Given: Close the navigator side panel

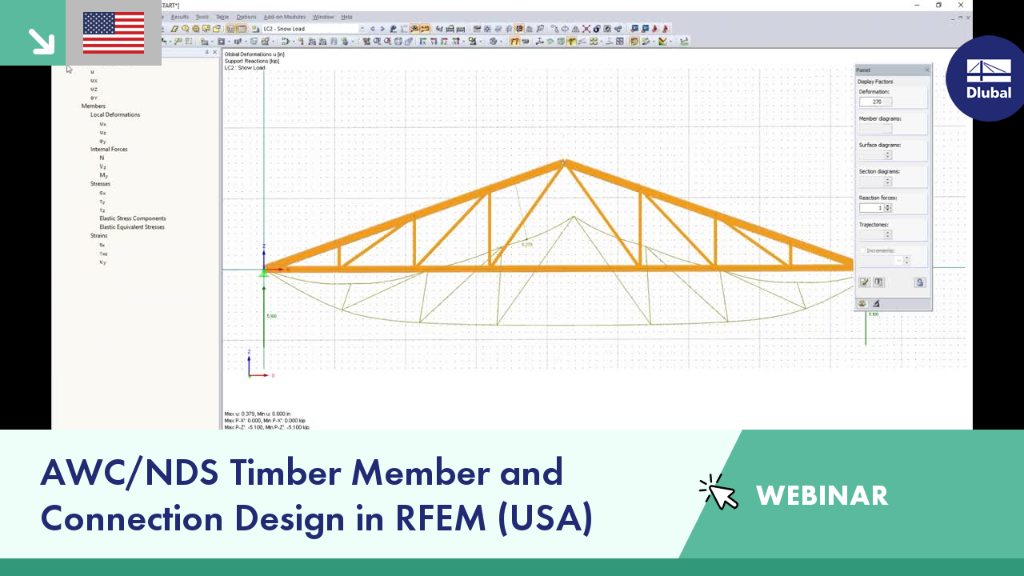Looking at the screenshot, I should [215, 52].
